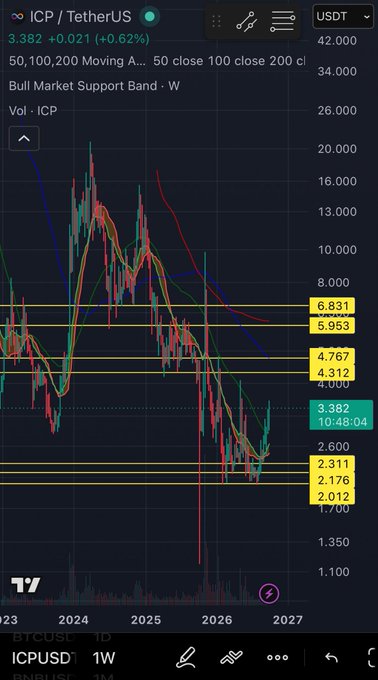The height and width of the screenshot is (680, 378).
Task: Tap the purple lightning bolt flash icon
Action: click(269, 593)
